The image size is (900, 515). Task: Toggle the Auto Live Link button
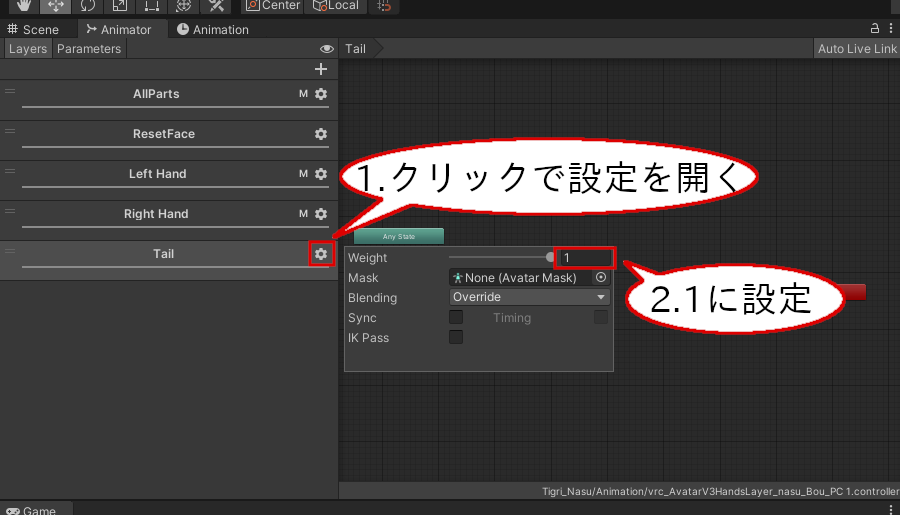click(x=857, y=49)
